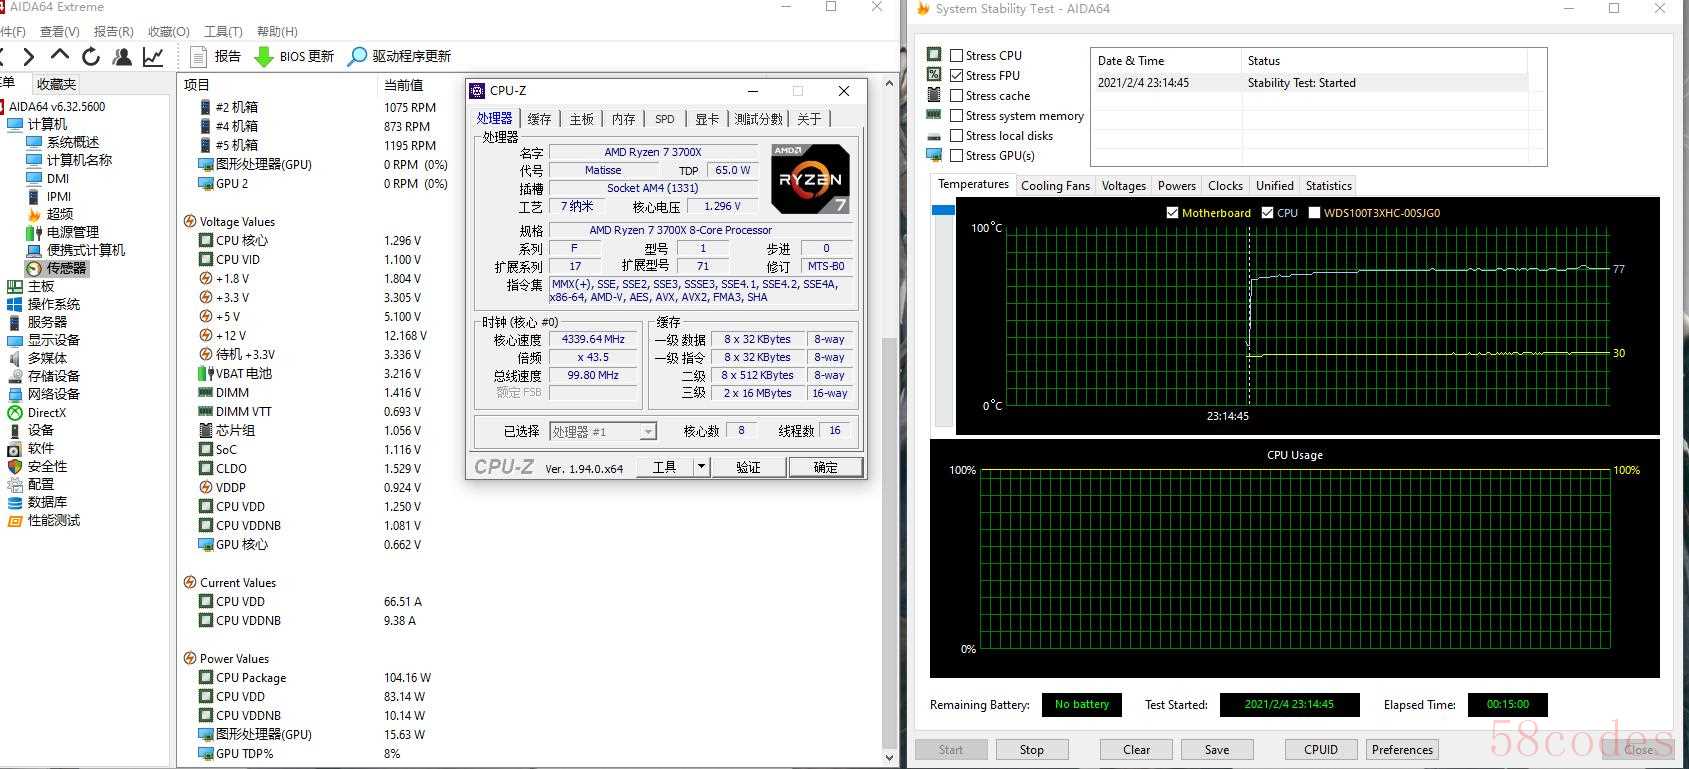Open the BIOS update green arrow icon
Viewport: 1689px width, 769px height.
coord(264,57)
